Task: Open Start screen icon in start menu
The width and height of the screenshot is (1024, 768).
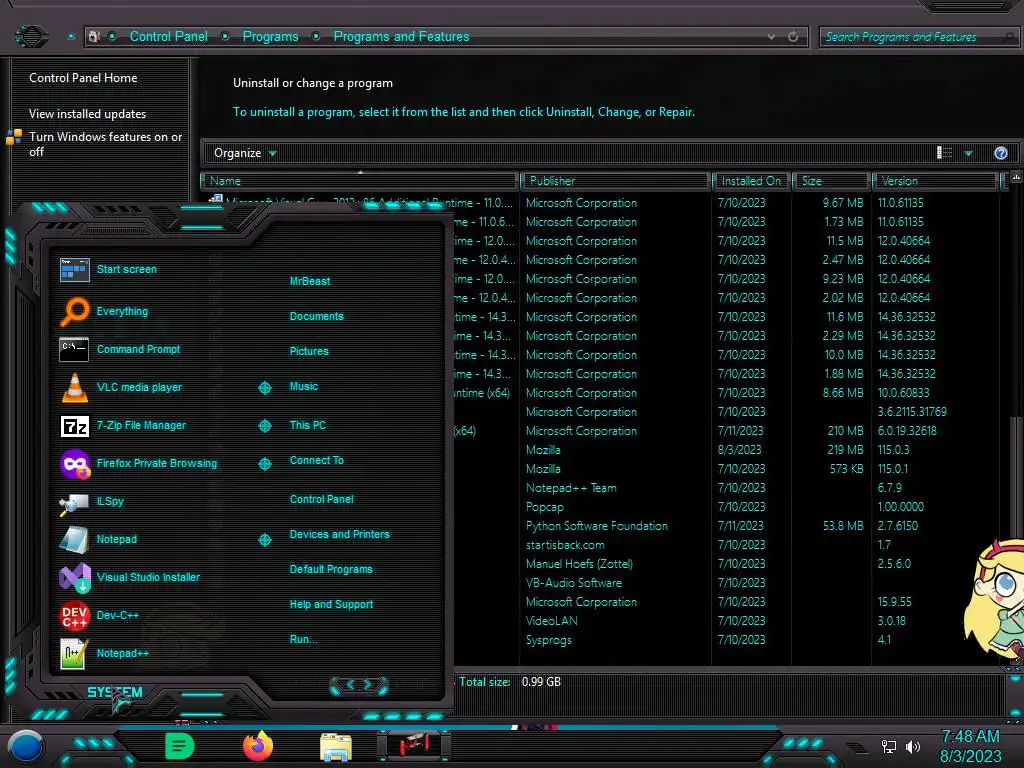Action: point(74,269)
